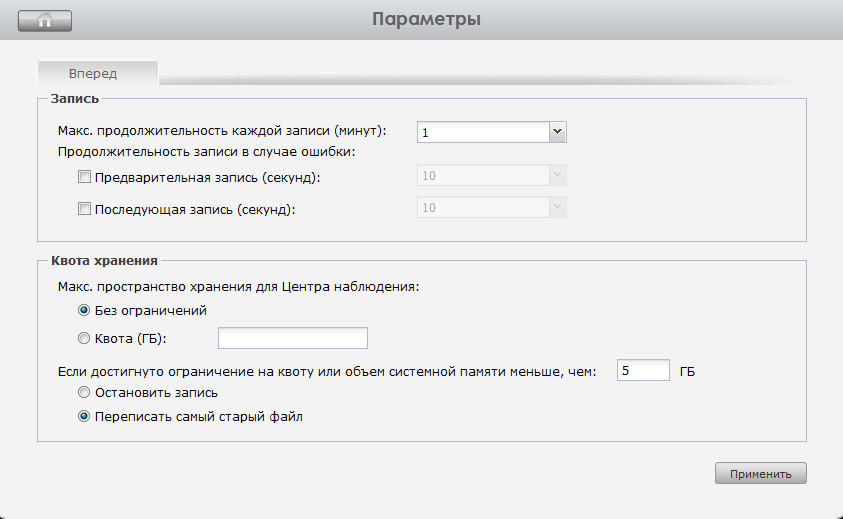The height and width of the screenshot is (519, 843).
Task: Click the Макс. пространство хранения label
Action: pyautogui.click(x=239, y=287)
